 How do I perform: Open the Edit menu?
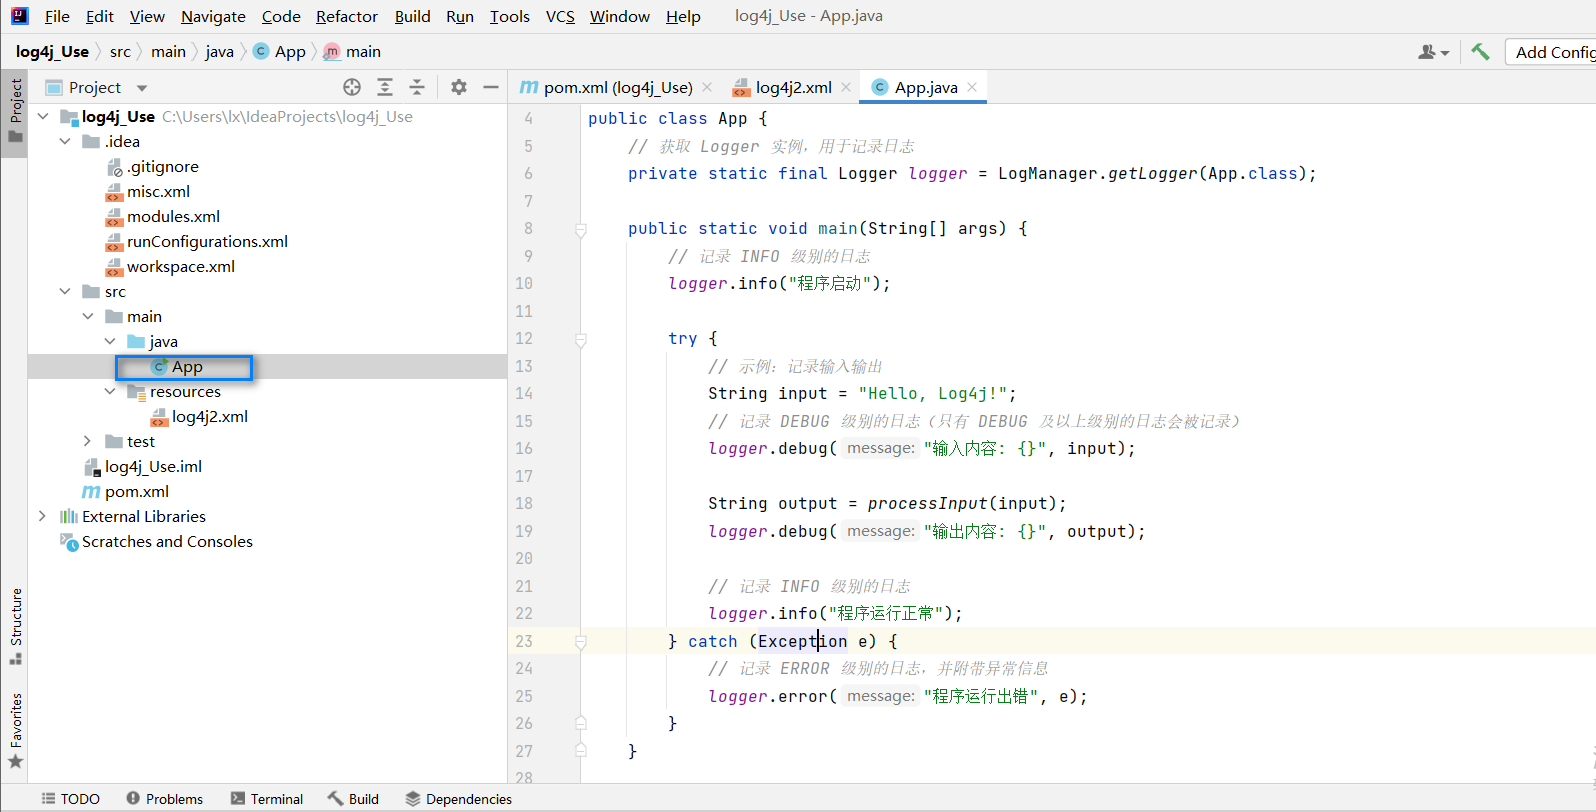click(x=100, y=16)
